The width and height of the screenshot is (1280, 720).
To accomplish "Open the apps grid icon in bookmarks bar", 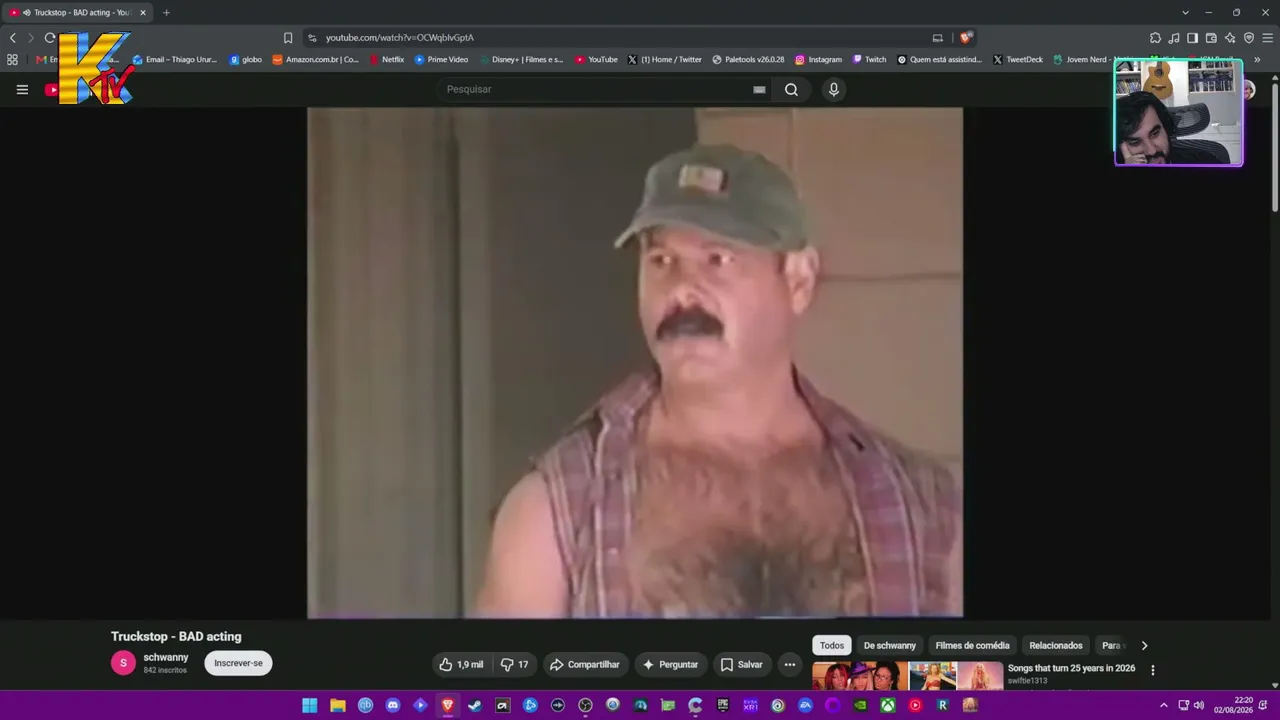I will pyautogui.click(x=12, y=60).
